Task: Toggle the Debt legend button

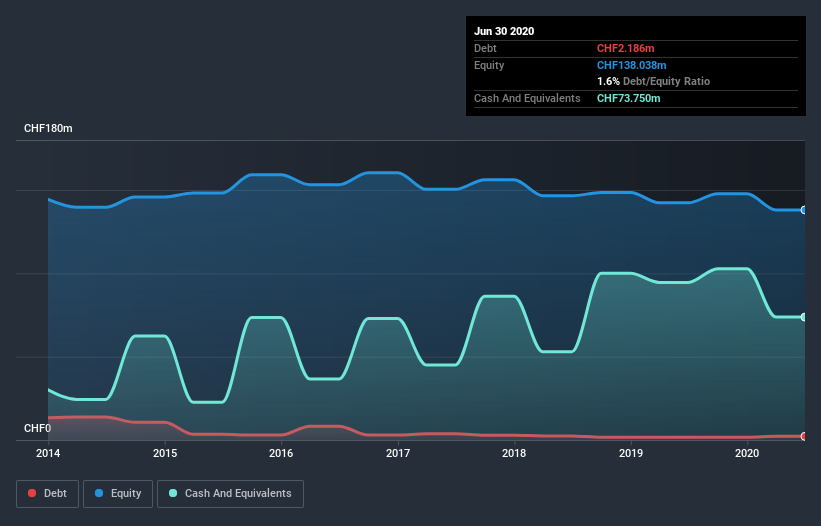Action: [x=48, y=494]
